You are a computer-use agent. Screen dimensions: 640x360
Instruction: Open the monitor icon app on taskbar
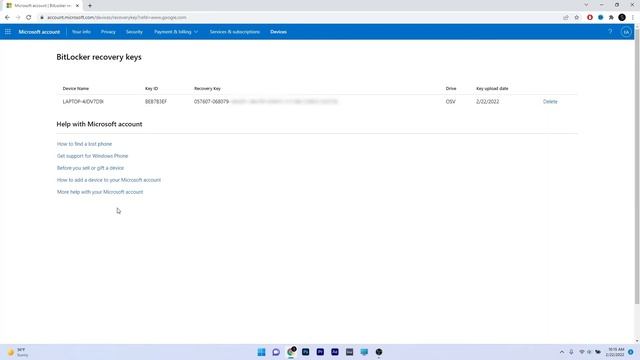[364, 352]
